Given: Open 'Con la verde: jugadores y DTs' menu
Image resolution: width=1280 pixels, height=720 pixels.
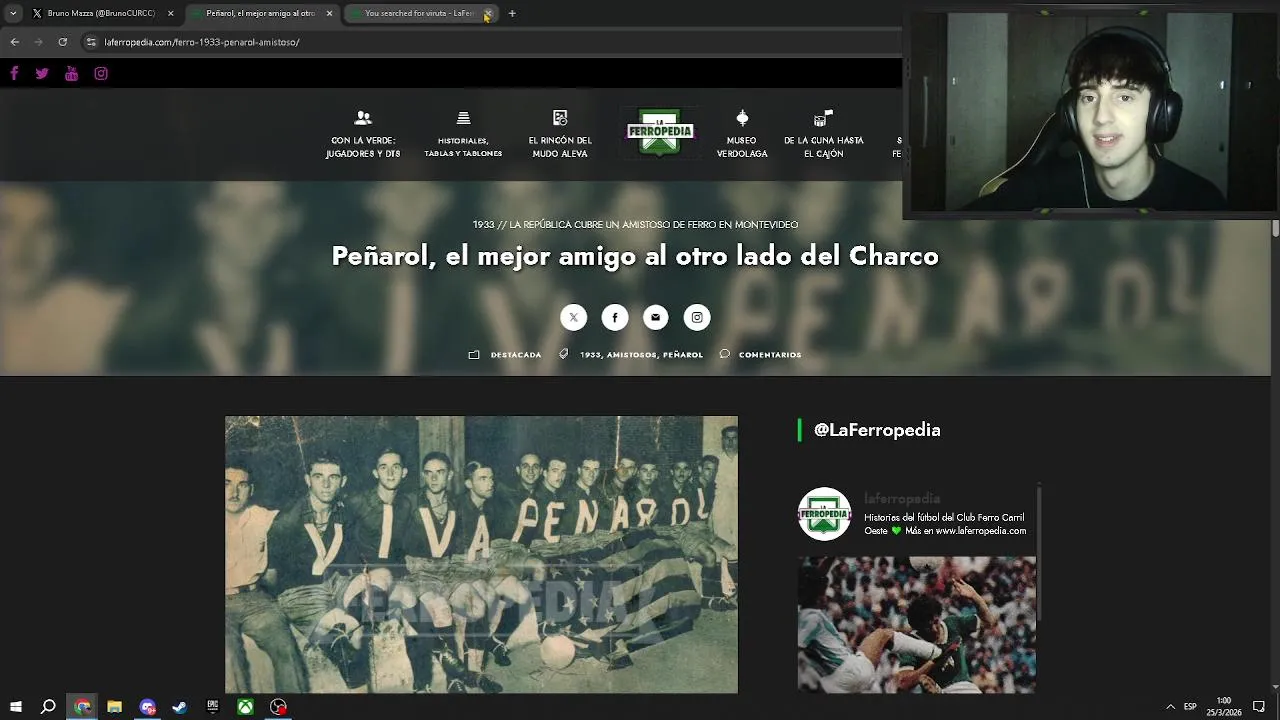Looking at the screenshot, I should point(363,134).
